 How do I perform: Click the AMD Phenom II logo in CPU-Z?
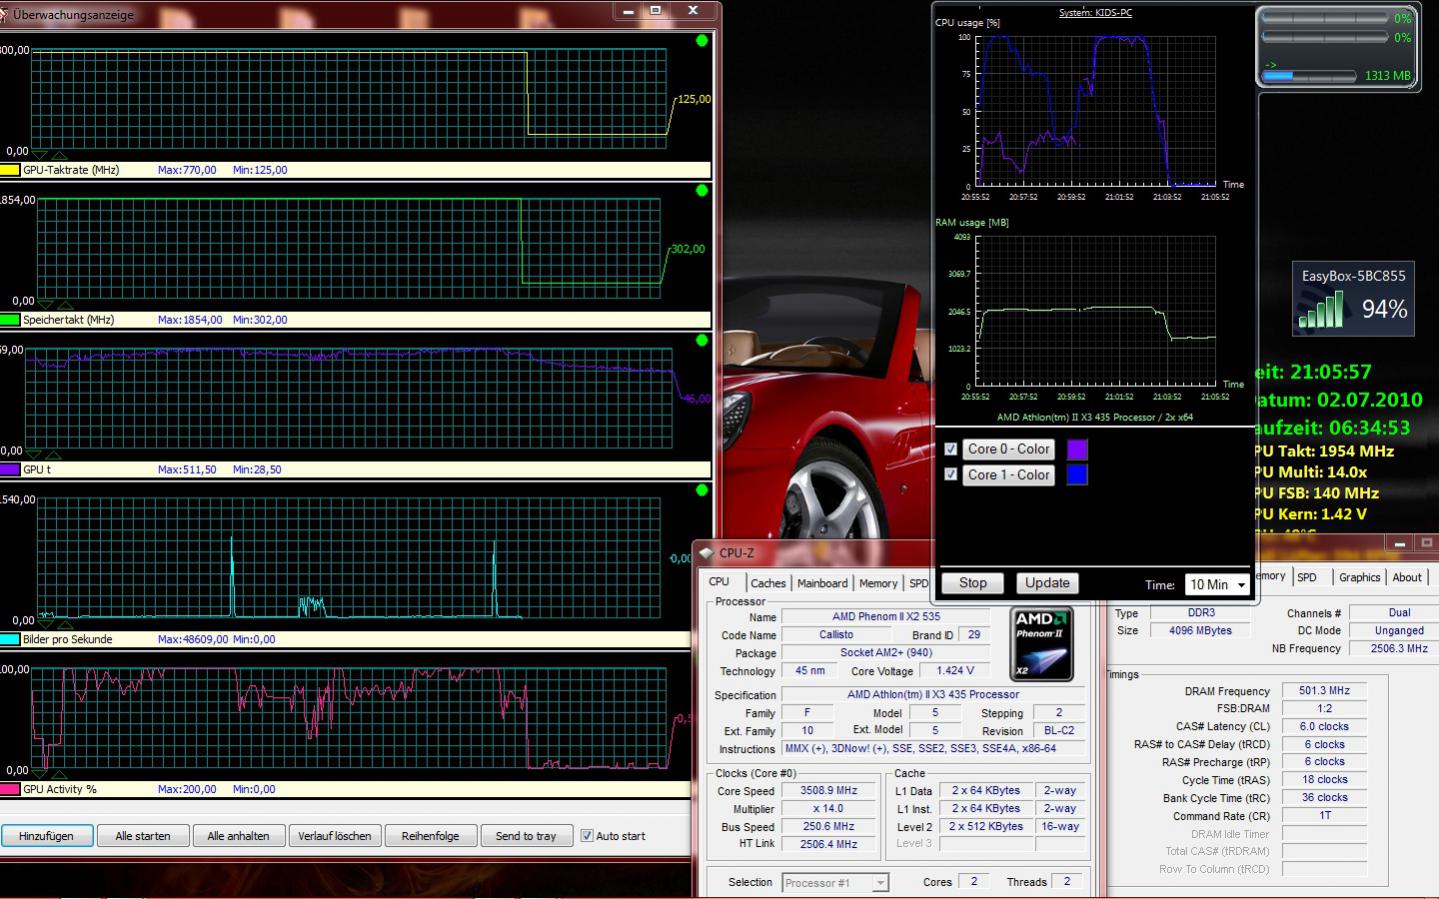click(1041, 644)
